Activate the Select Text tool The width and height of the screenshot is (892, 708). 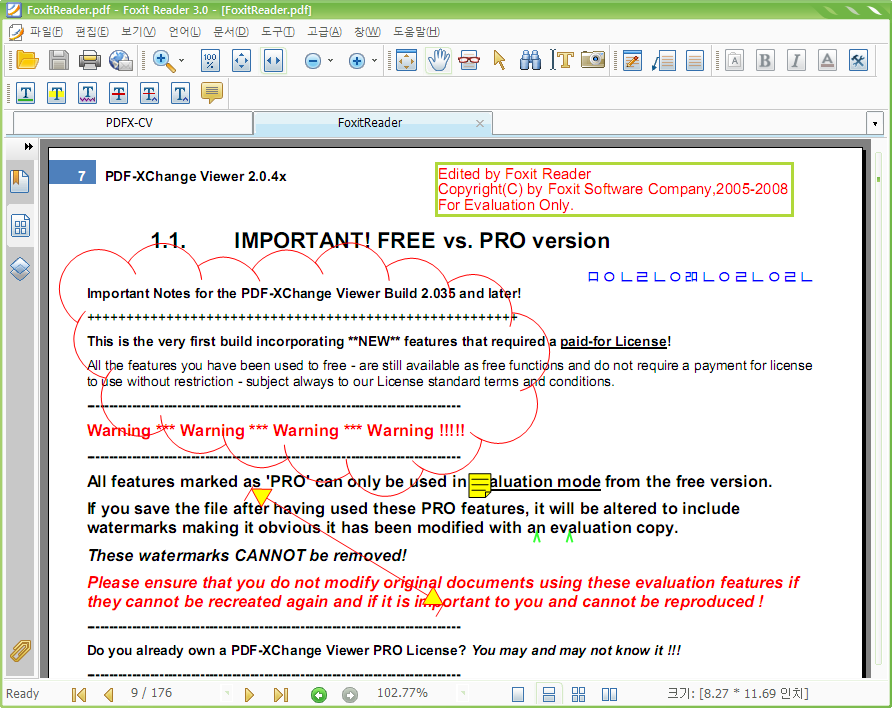click(x=562, y=60)
